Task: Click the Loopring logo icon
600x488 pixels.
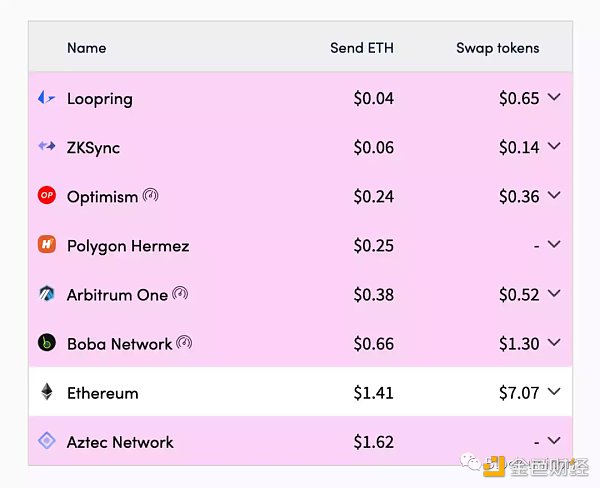Action: (46, 98)
